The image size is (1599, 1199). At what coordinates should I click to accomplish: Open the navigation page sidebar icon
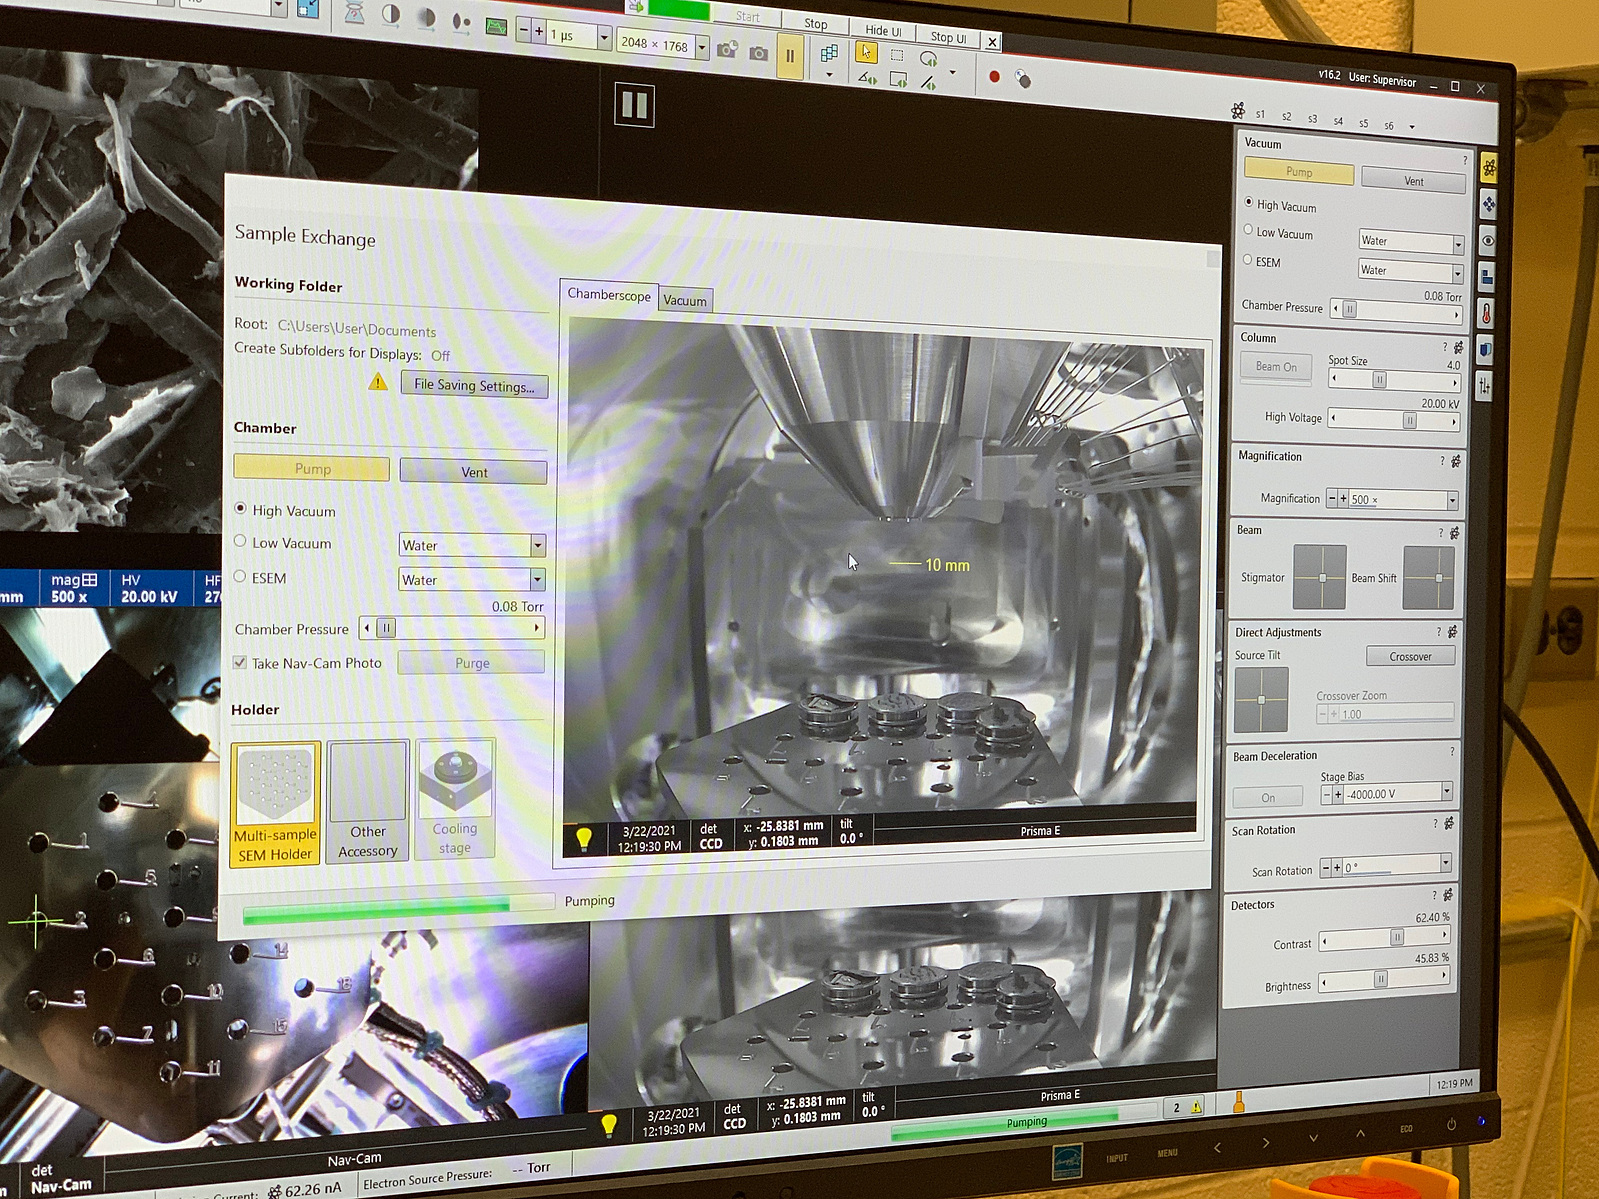pyautogui.click(x=1489, y=204)
